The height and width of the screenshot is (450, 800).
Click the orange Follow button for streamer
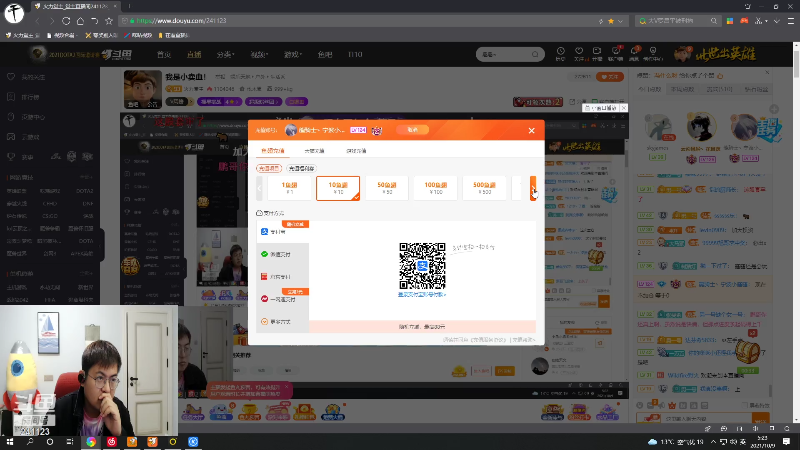(610, 77)
